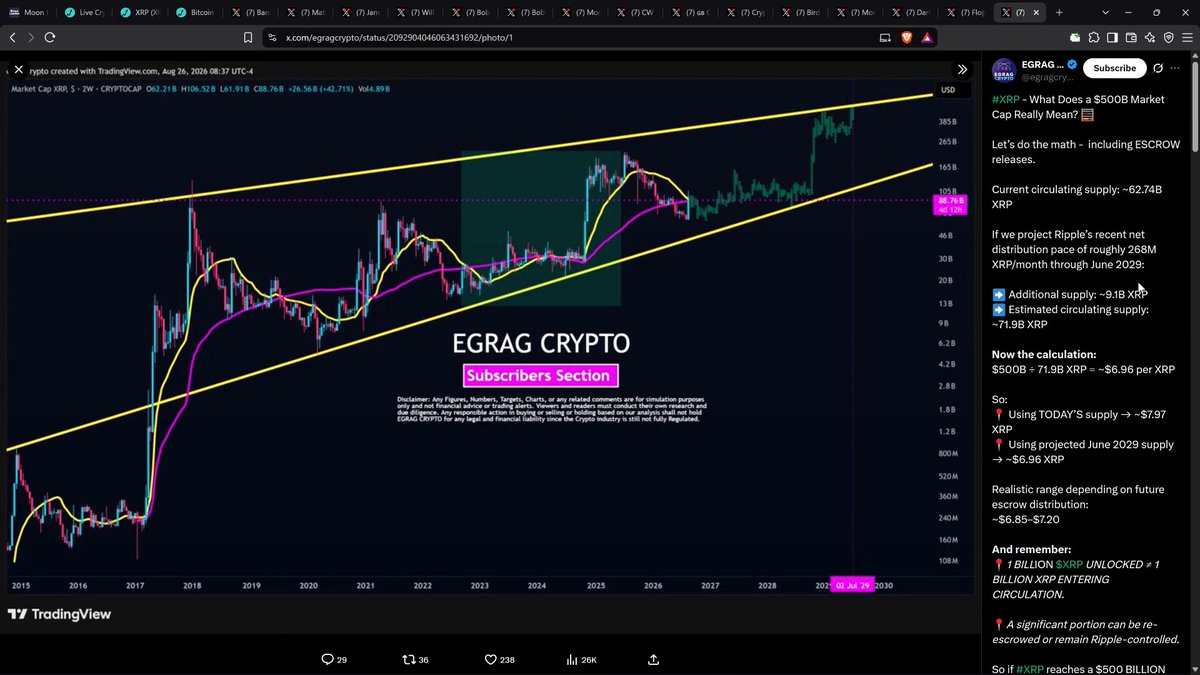The image size is (1200, 675).
Task: Subscribe to EGRAG CRYPTO
Action: pos(1114,68)
